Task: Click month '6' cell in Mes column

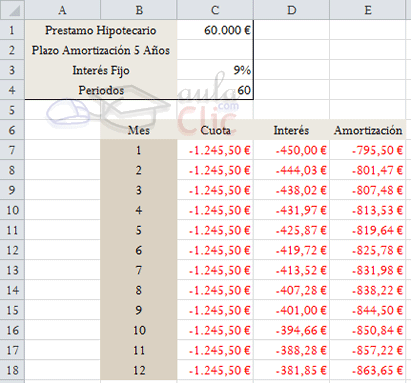Action: (x=139, y=250)
